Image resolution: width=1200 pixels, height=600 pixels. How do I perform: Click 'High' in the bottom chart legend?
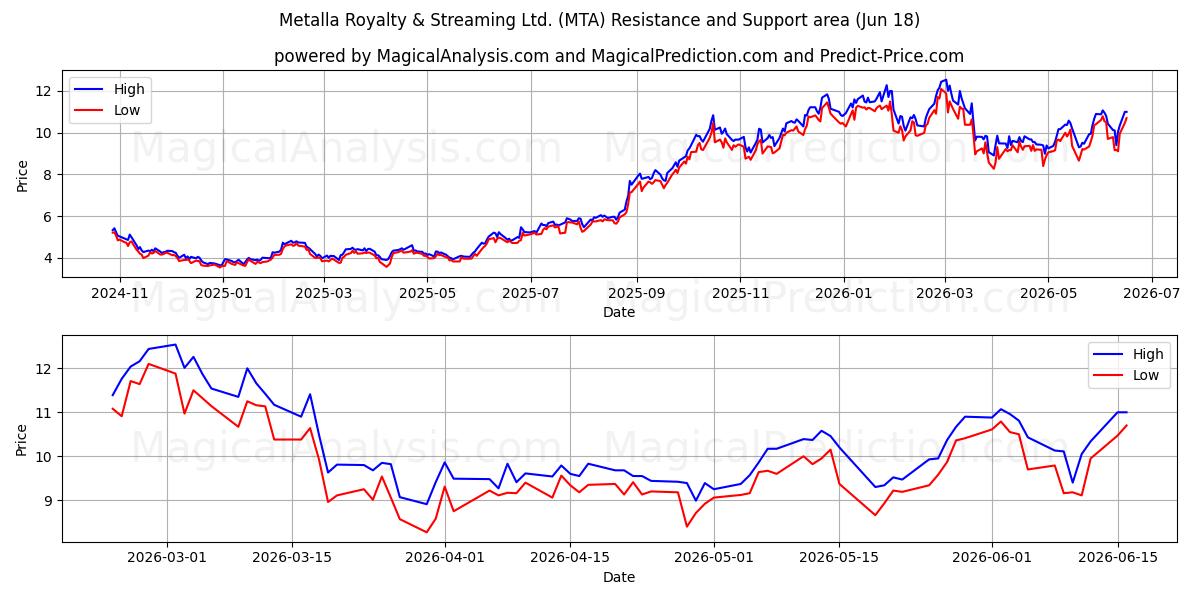pyautogui.click(x=1148, y=354)
